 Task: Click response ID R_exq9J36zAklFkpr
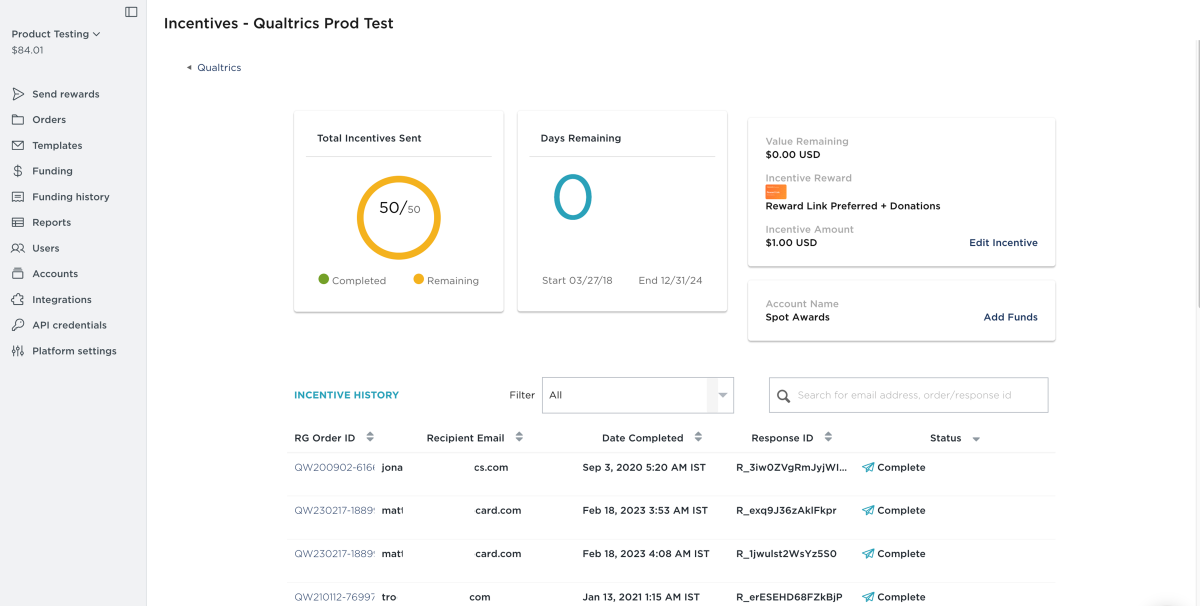pos(786,510)
